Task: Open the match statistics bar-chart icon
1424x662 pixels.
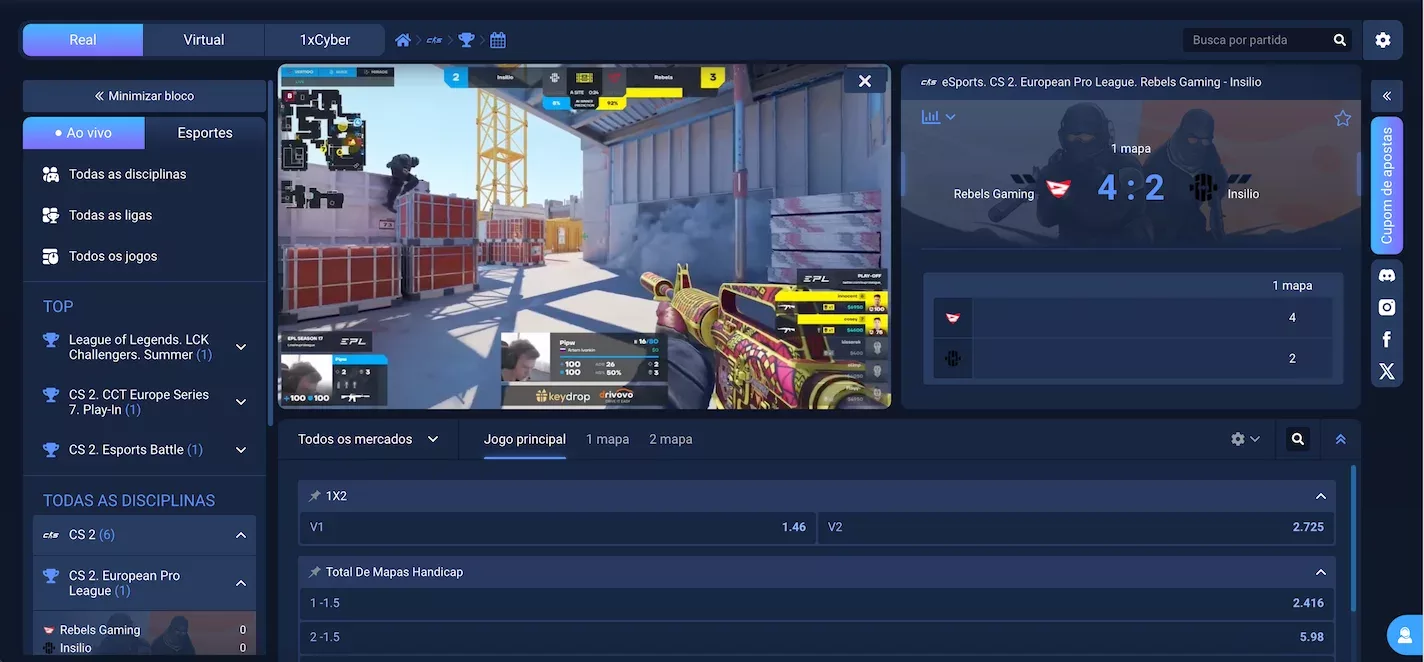Action: pyautogui.click(x=929, y=116)
